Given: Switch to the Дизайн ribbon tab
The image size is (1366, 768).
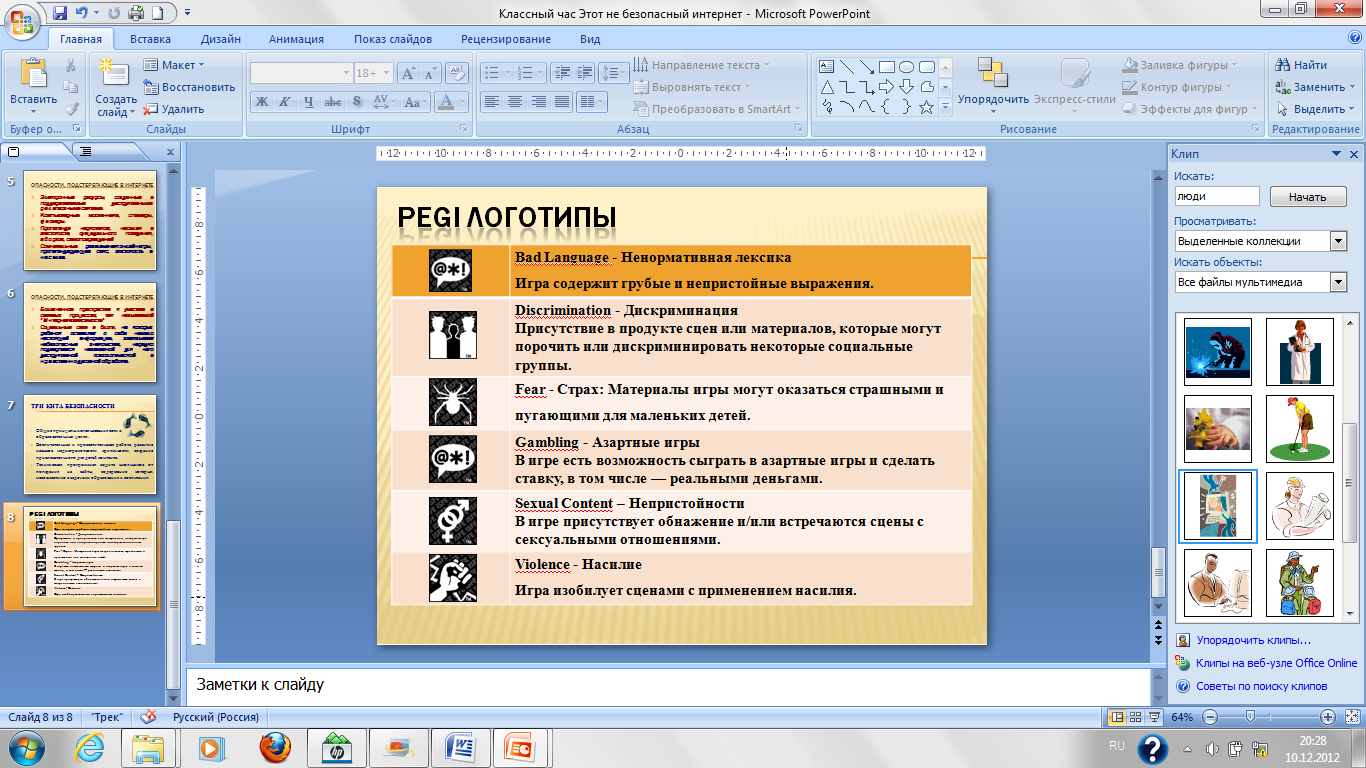Looking at the screenshot, I should click(x=220, y=39).
